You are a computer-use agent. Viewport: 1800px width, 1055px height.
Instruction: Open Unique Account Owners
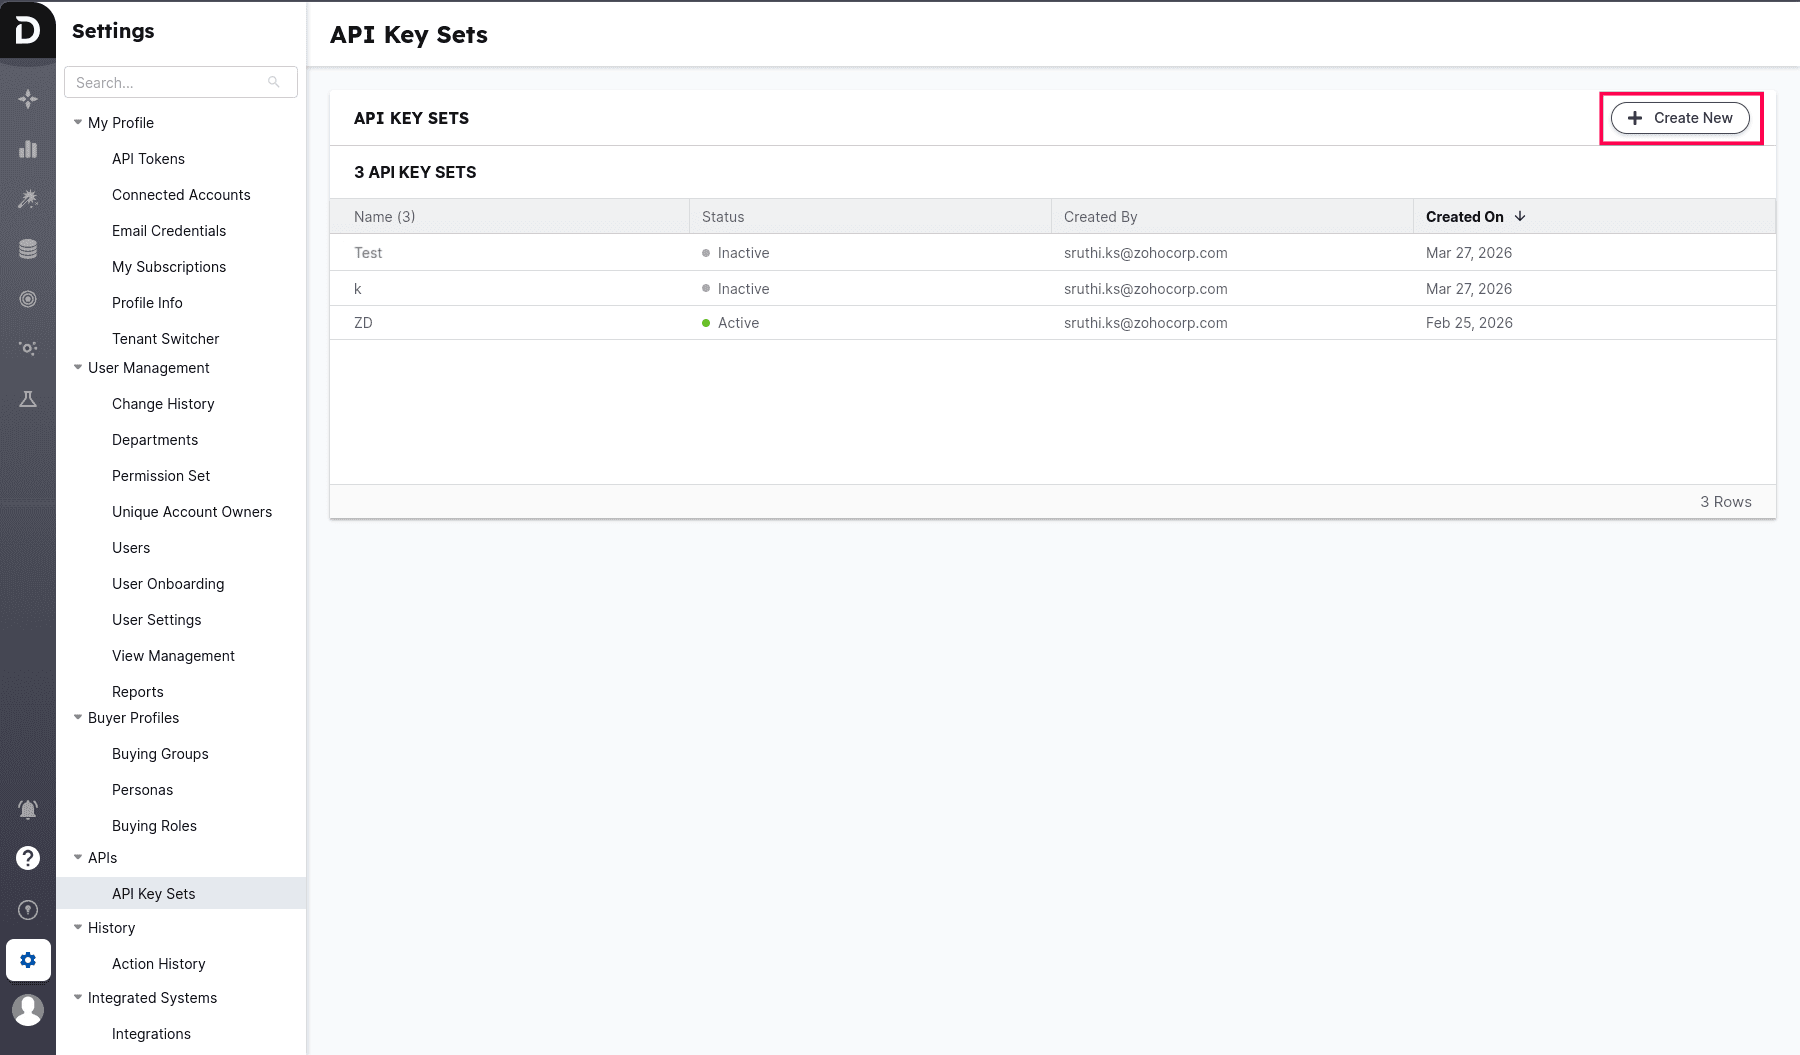[x=192, y=512]
